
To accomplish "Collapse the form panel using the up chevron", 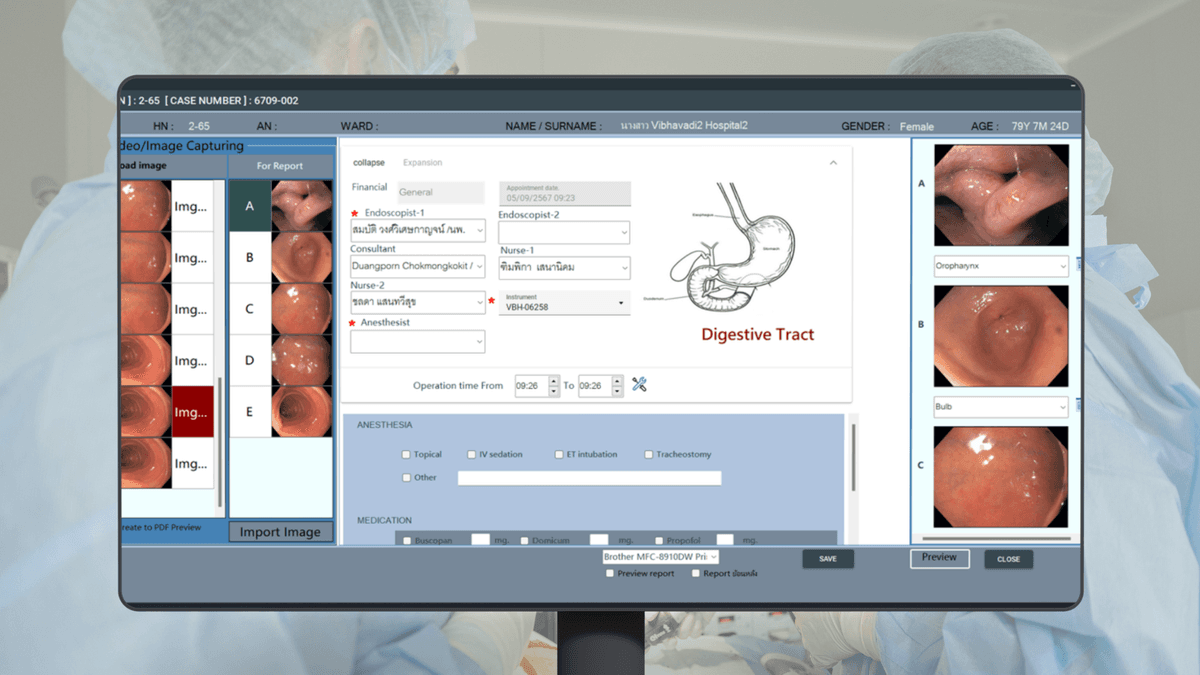I will point(833,162).
